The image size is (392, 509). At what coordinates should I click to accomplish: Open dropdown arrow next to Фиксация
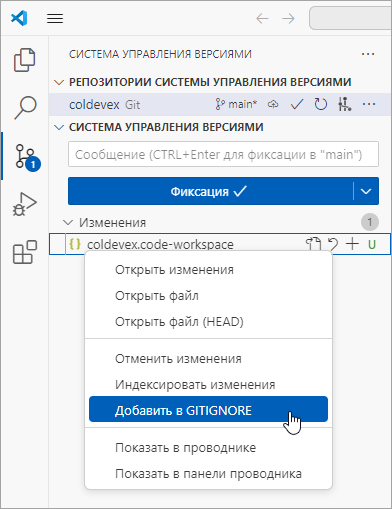click(366, 191)
